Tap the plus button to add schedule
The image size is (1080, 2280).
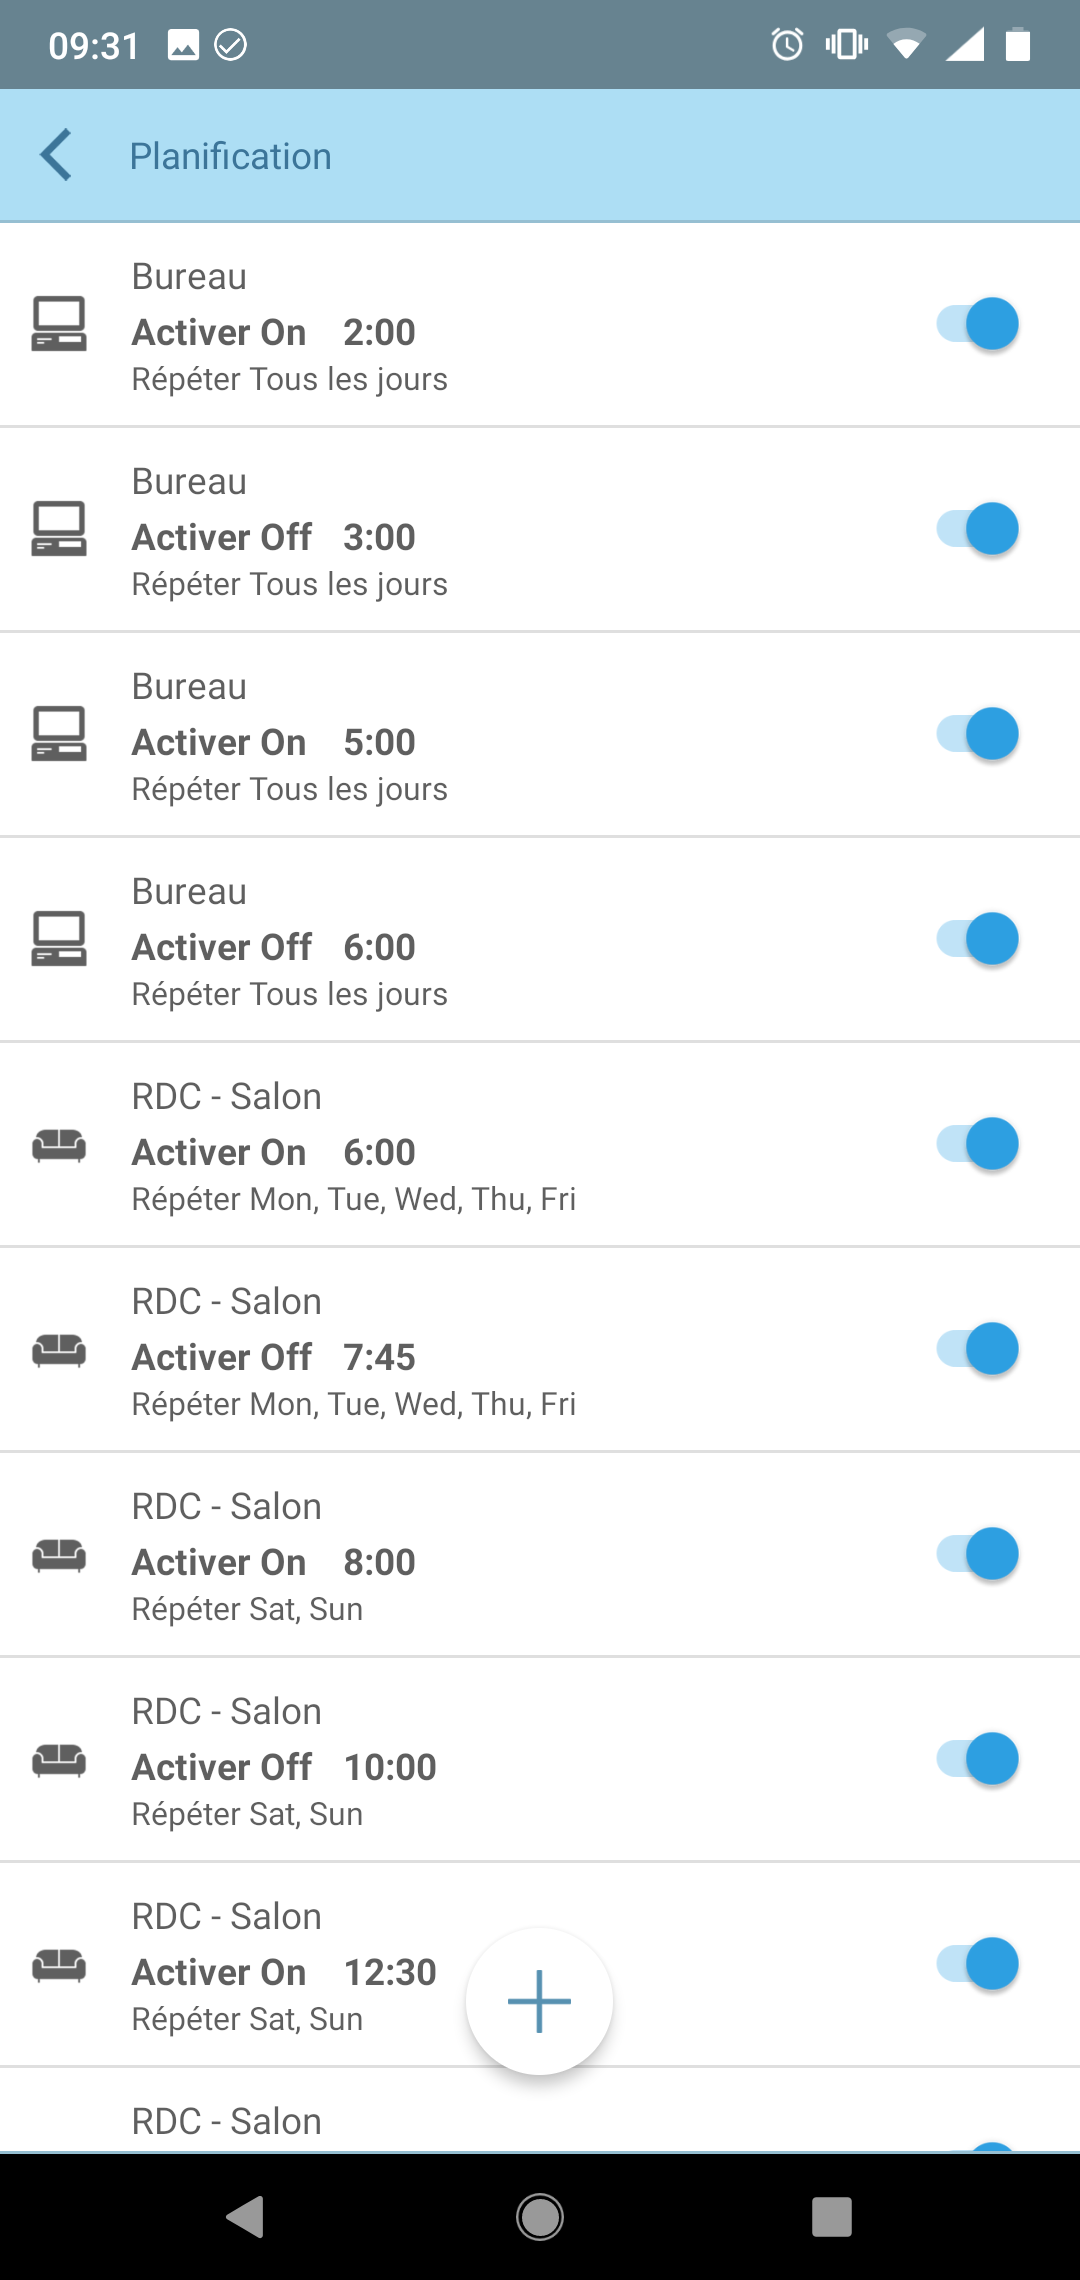point(539,2001)
